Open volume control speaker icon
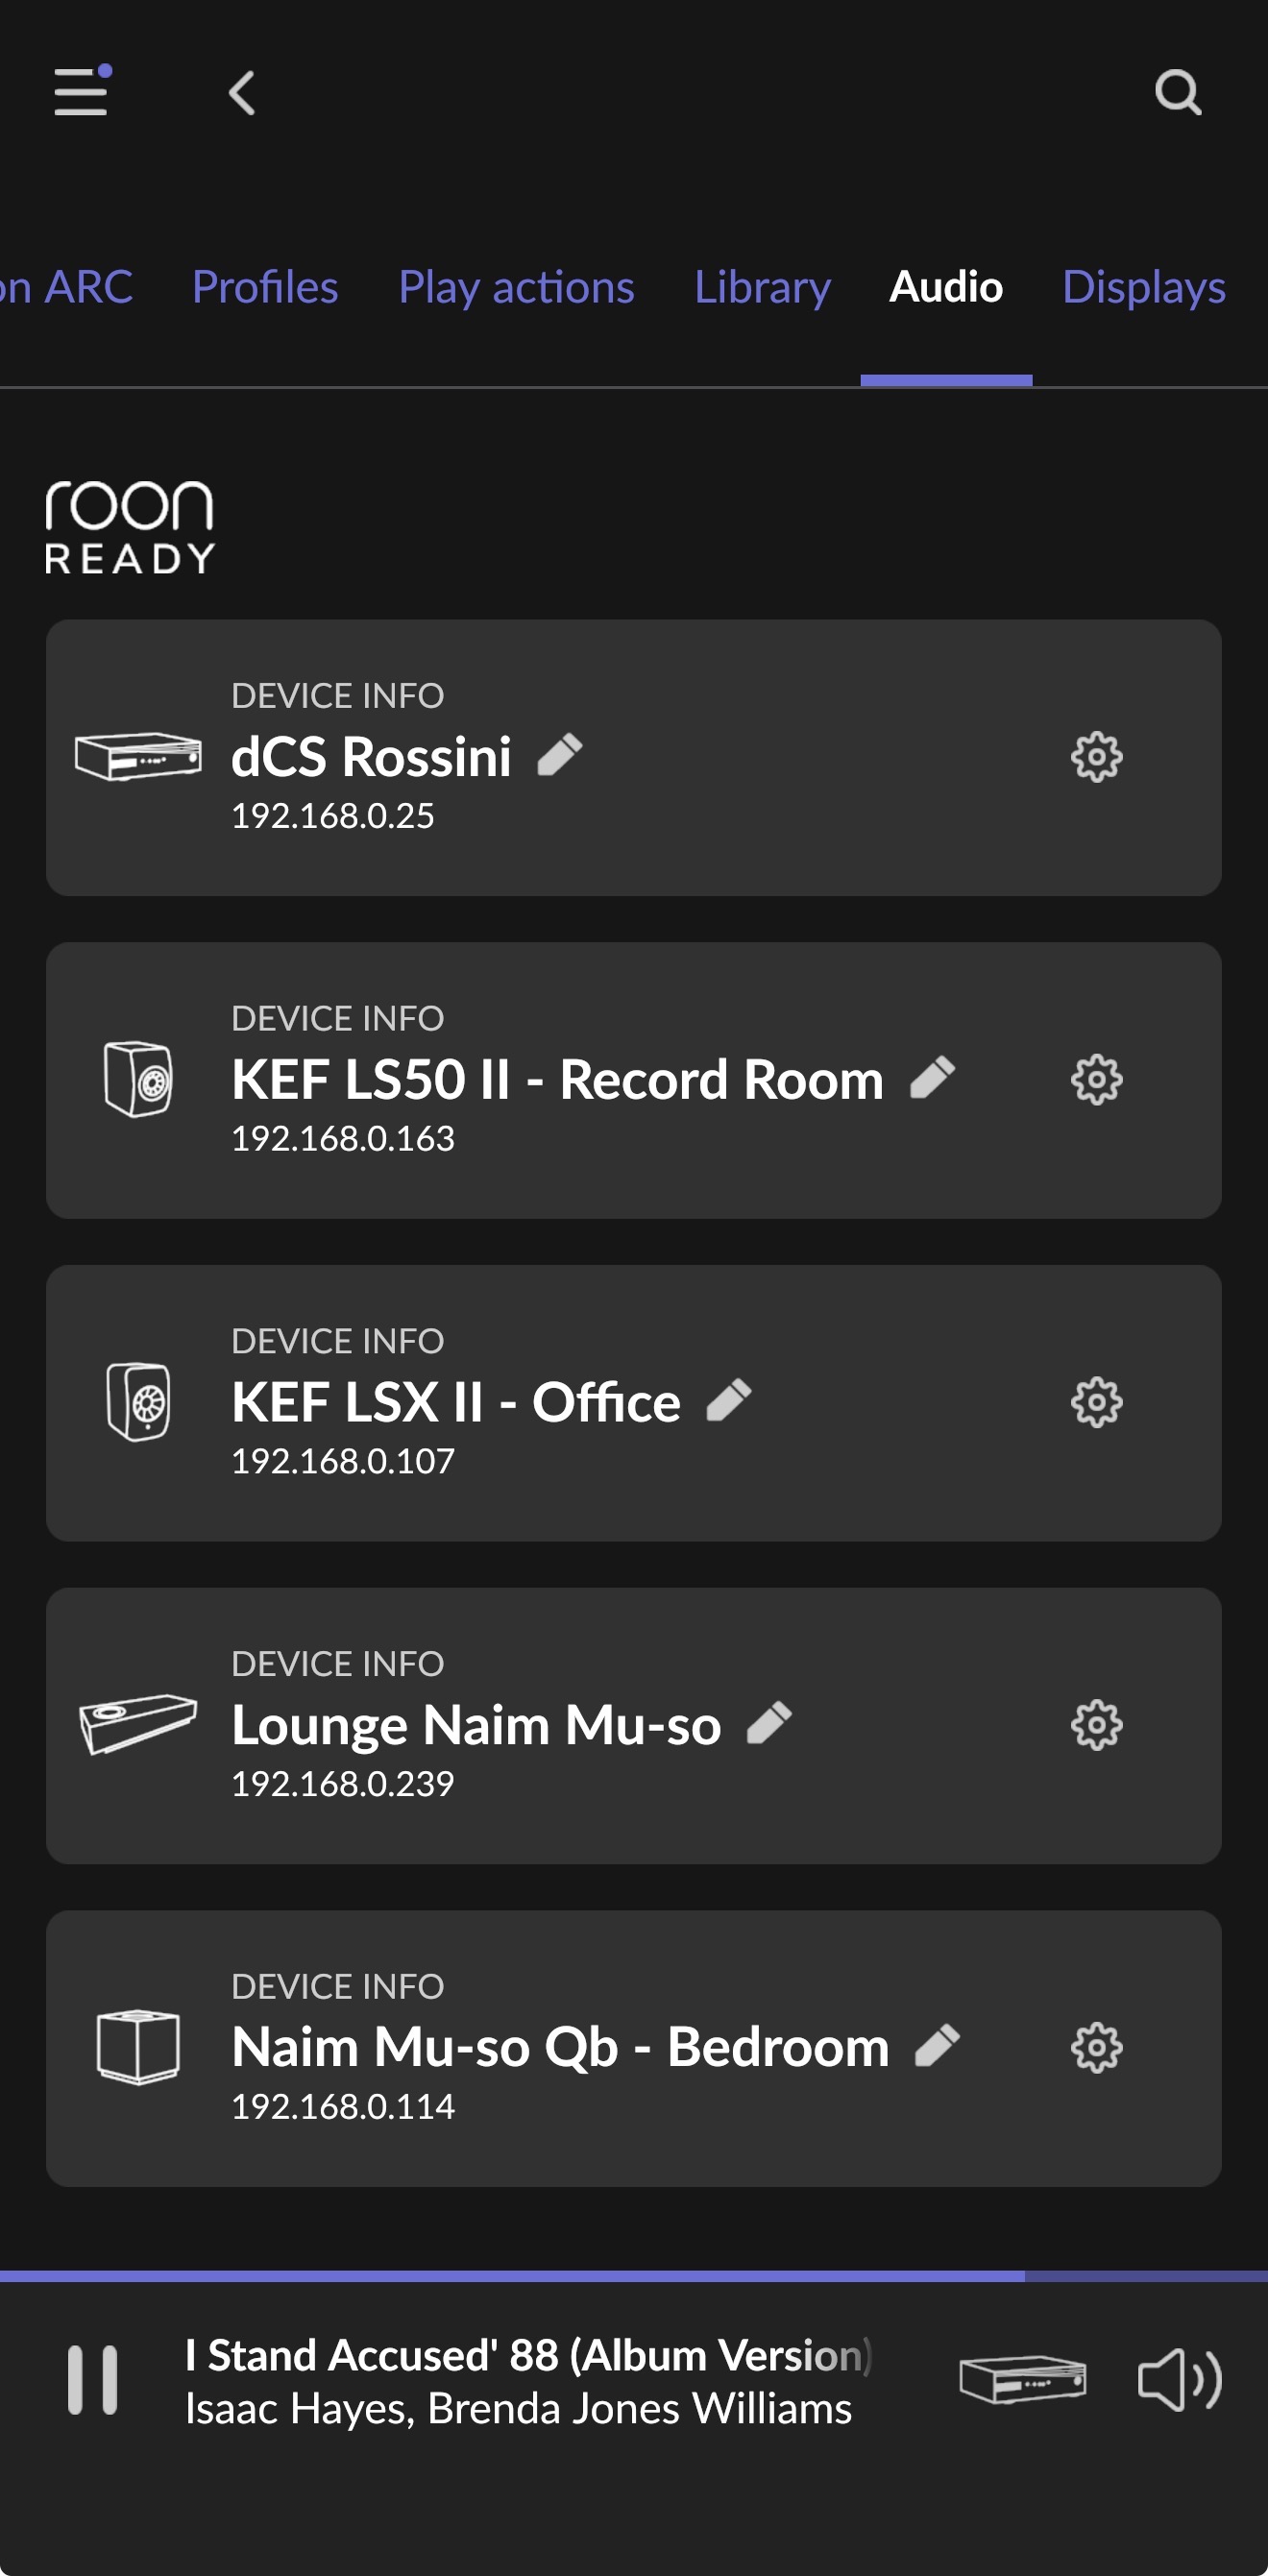Image resolution: width=1268 pixels, height=2576 pixels. (1178, 2380)
